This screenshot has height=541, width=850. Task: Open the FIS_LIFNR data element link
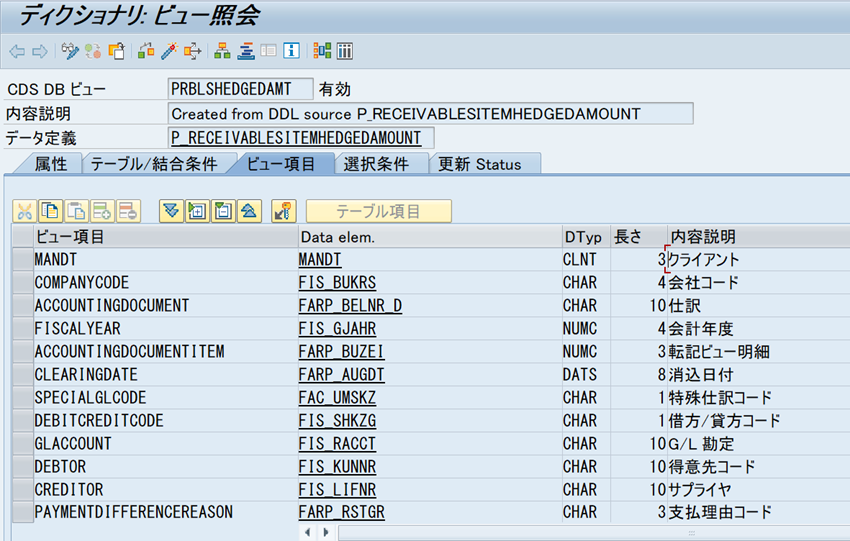pos(337,490)
